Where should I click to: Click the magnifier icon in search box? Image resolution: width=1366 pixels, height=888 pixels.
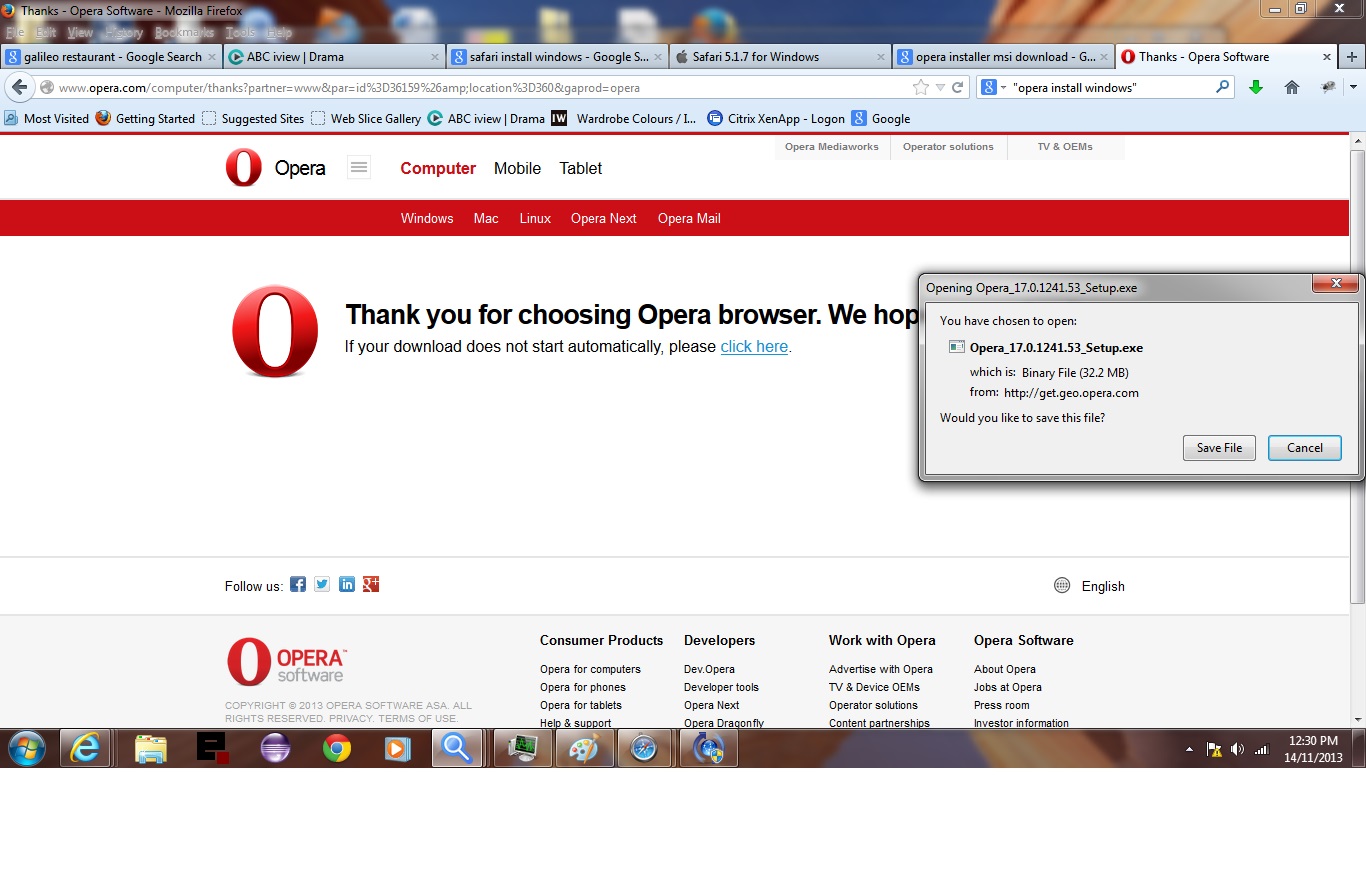pos(1222,87)
